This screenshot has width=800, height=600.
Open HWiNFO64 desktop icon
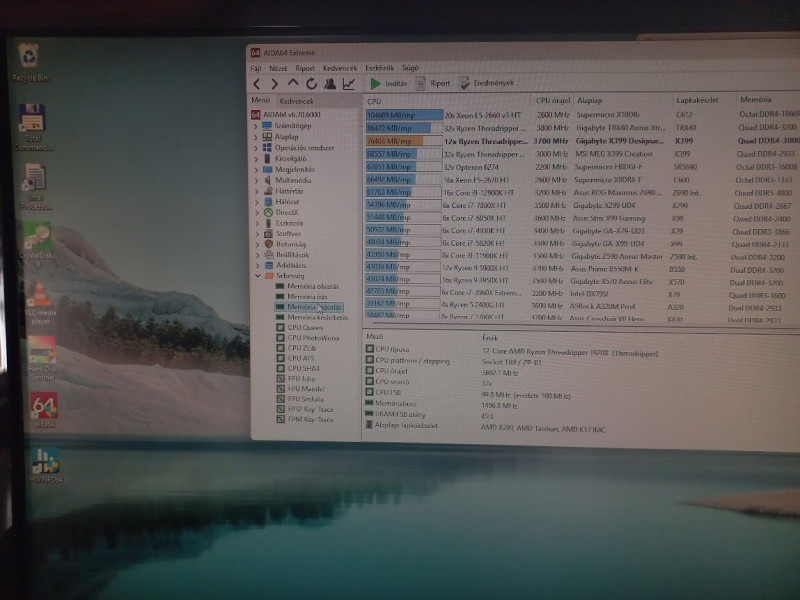pos(45,465)
